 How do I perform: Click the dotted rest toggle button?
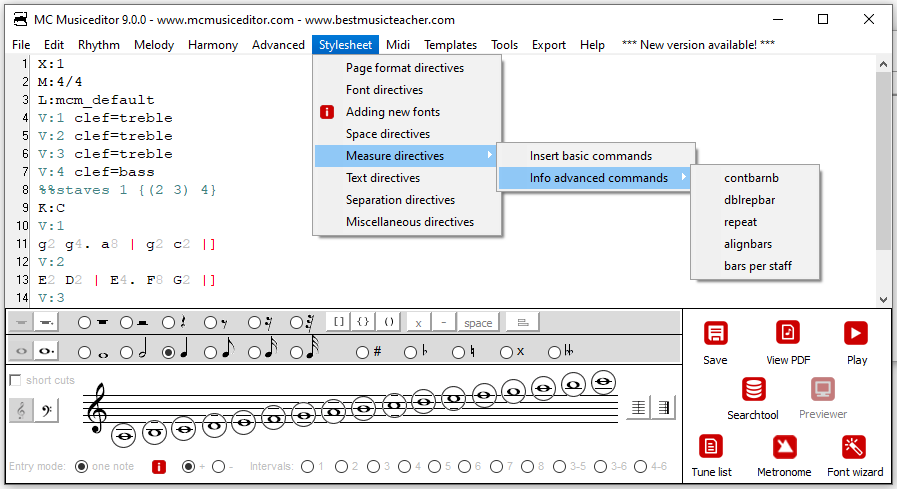click(x=46, y=323)
